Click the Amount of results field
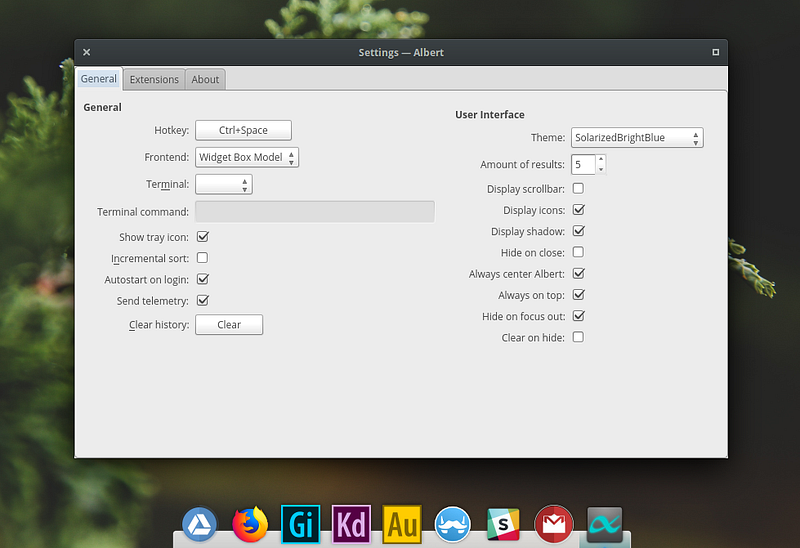The image size is (800, 548). click(584, 164)
